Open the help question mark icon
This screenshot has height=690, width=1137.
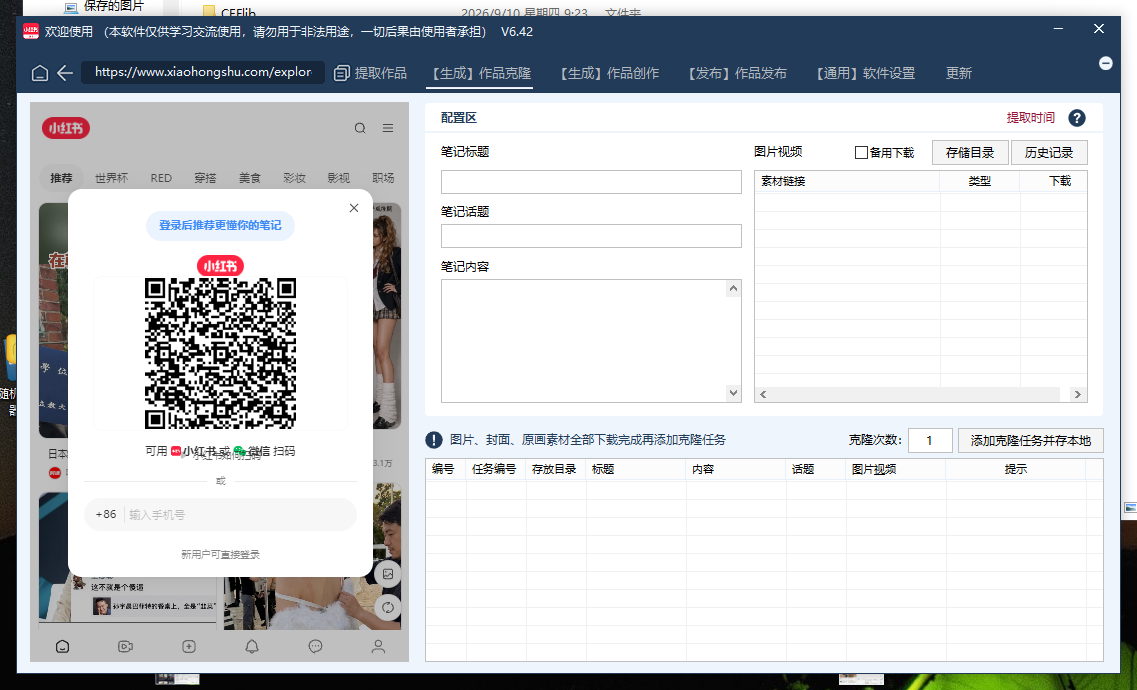1077,117
